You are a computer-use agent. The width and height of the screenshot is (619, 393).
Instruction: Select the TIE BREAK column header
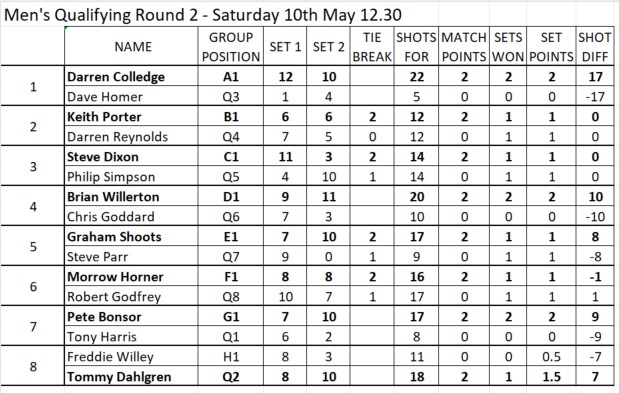(372, 47)
